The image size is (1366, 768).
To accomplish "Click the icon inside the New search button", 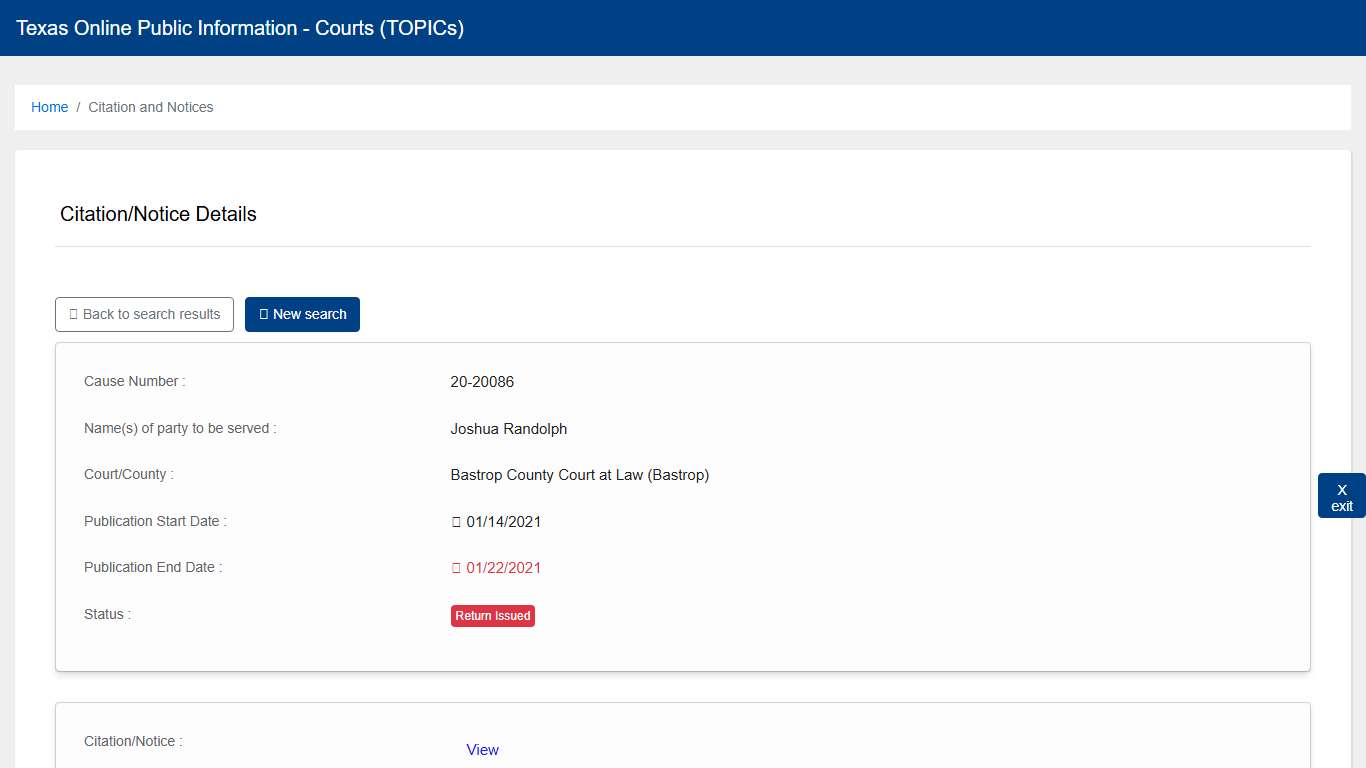I will coord(264,314).
